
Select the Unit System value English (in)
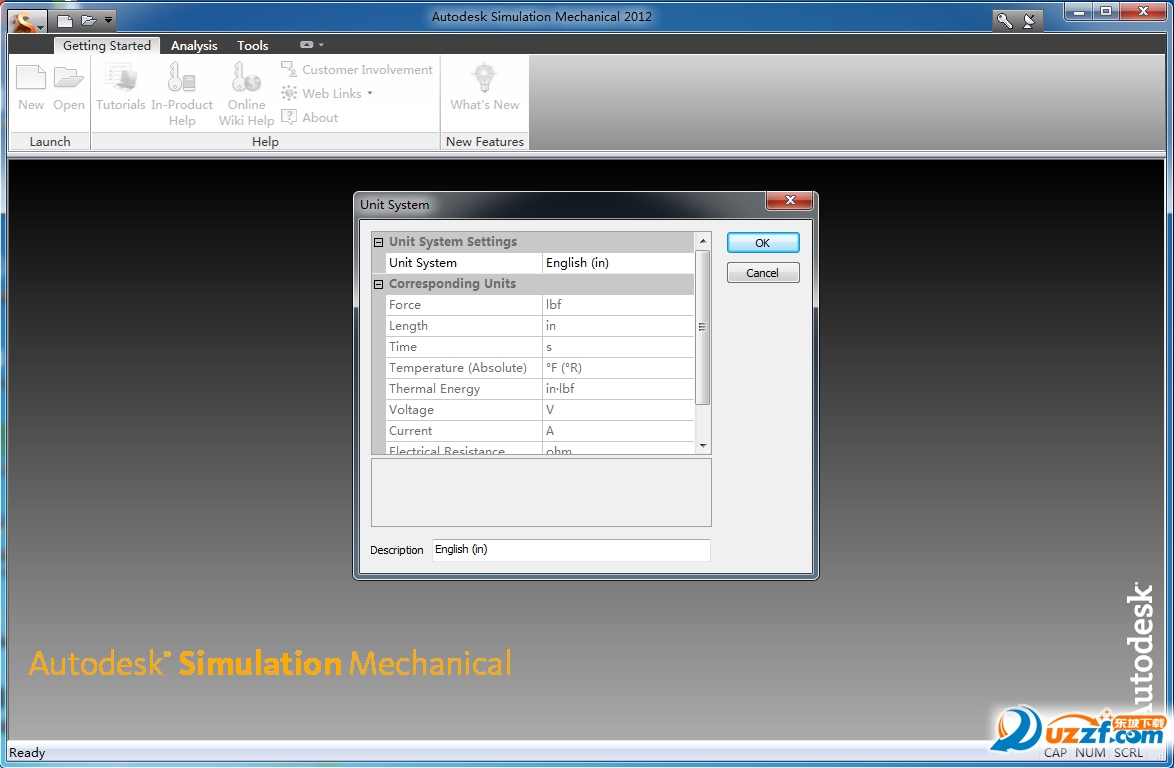click(618, 263)
